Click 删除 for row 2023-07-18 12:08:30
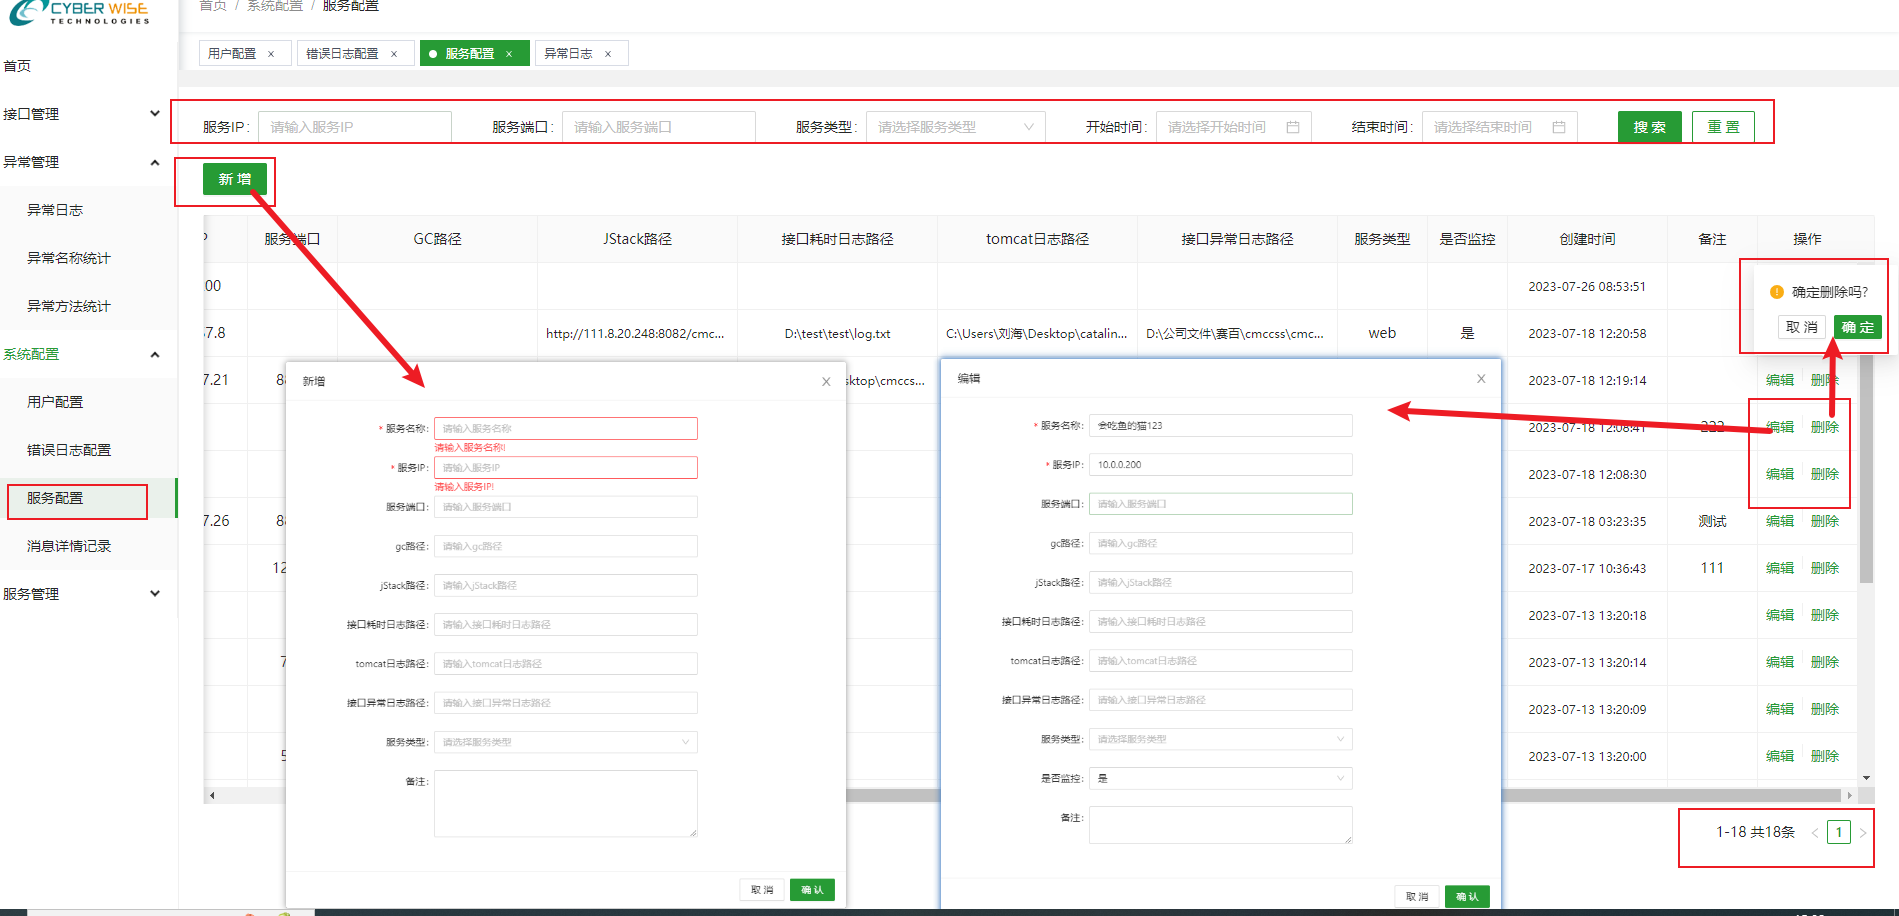The width and height of the screenshot is (1899, 916). click(x=1825, y=474)
